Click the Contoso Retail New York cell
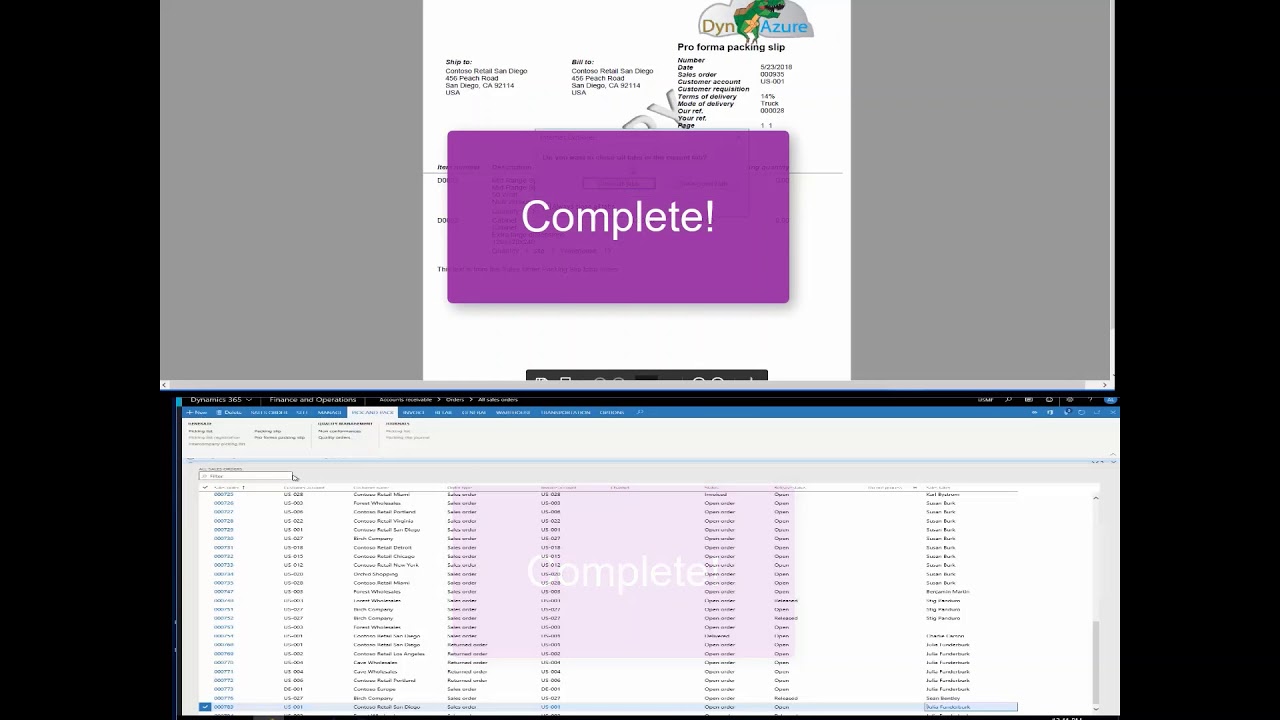The height and width of the screenshot is (720, 1280). click(x=386, y=565)
